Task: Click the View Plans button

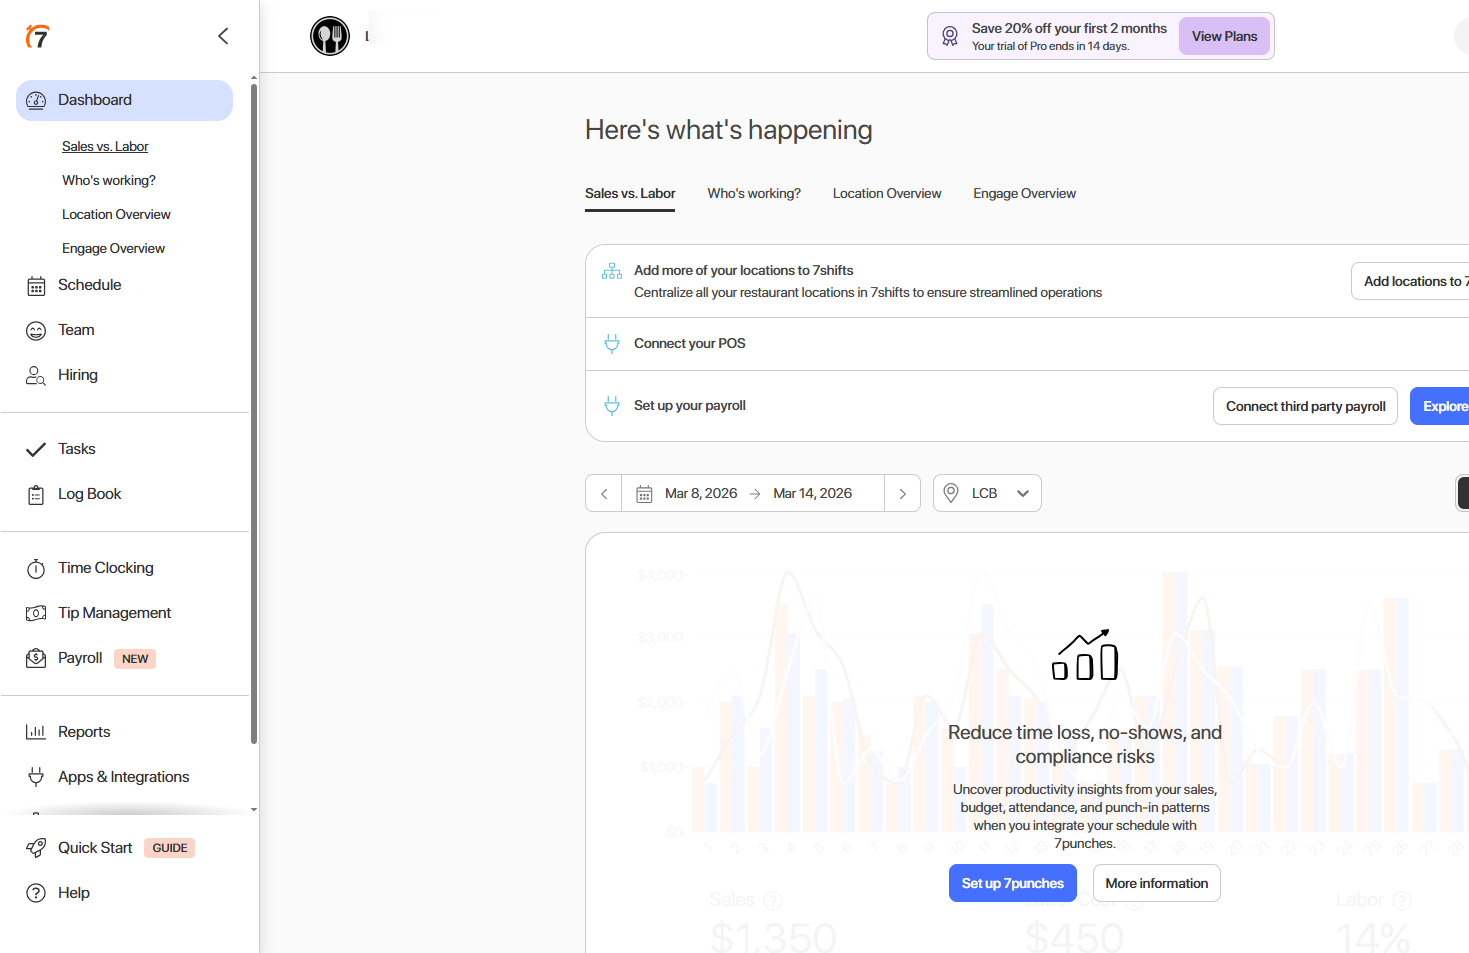Action: (1224, 36)
